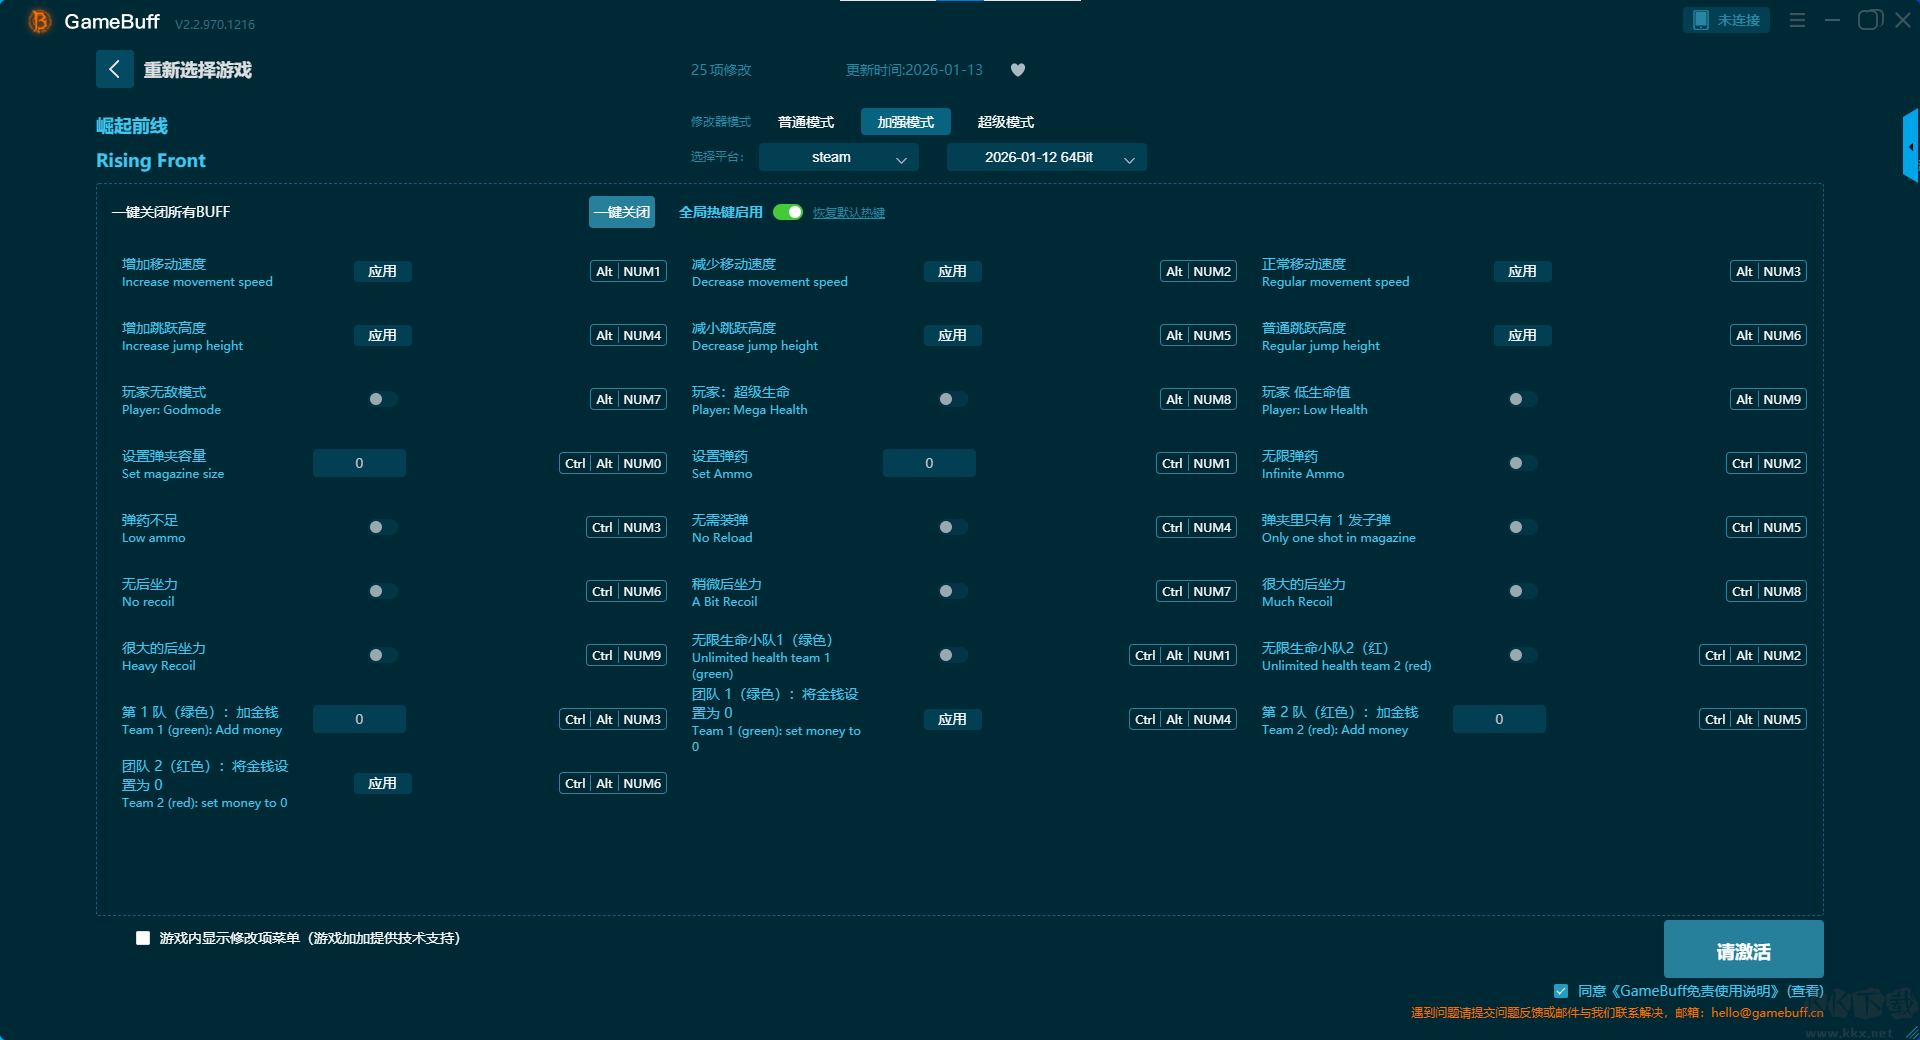Click Ctrl NUM2 hotkey for Infinite Ammo
The width and height of the screenshot is (1920, 1040).
click(x=1766, y=463)
